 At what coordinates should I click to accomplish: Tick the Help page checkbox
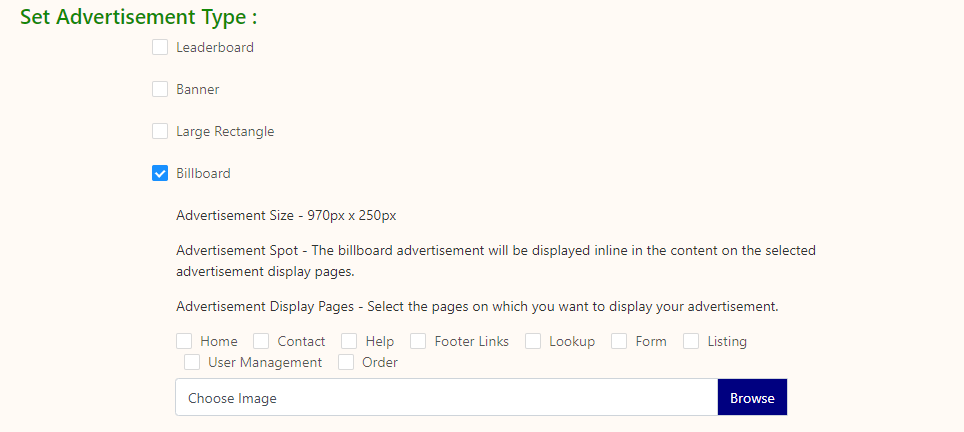[x=349, y=341]
